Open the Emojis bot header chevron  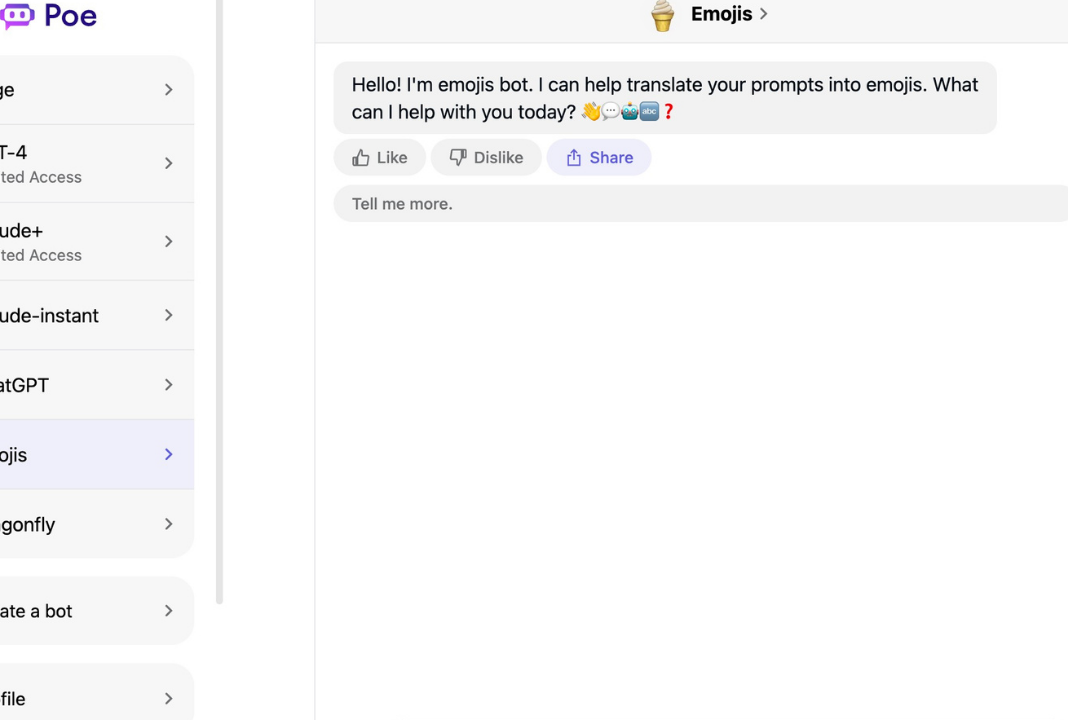tap(764, 14)
